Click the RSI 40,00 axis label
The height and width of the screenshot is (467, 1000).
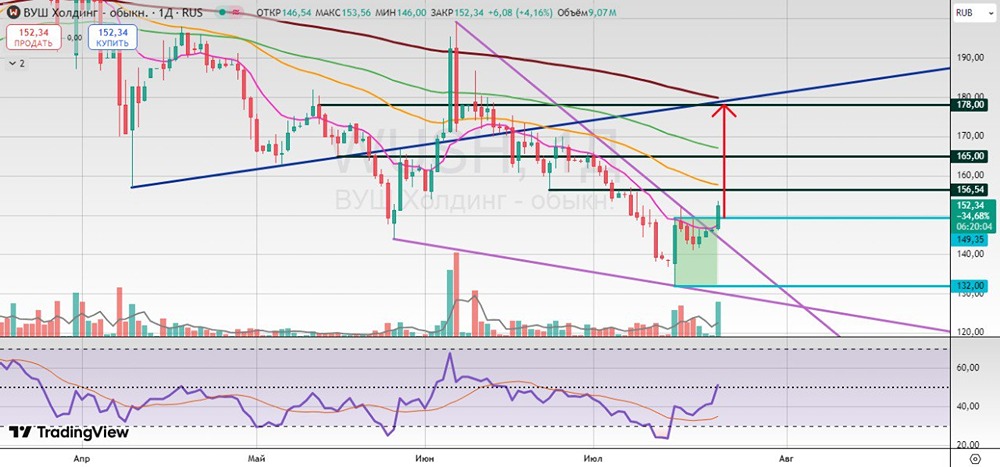coord(969,406)
